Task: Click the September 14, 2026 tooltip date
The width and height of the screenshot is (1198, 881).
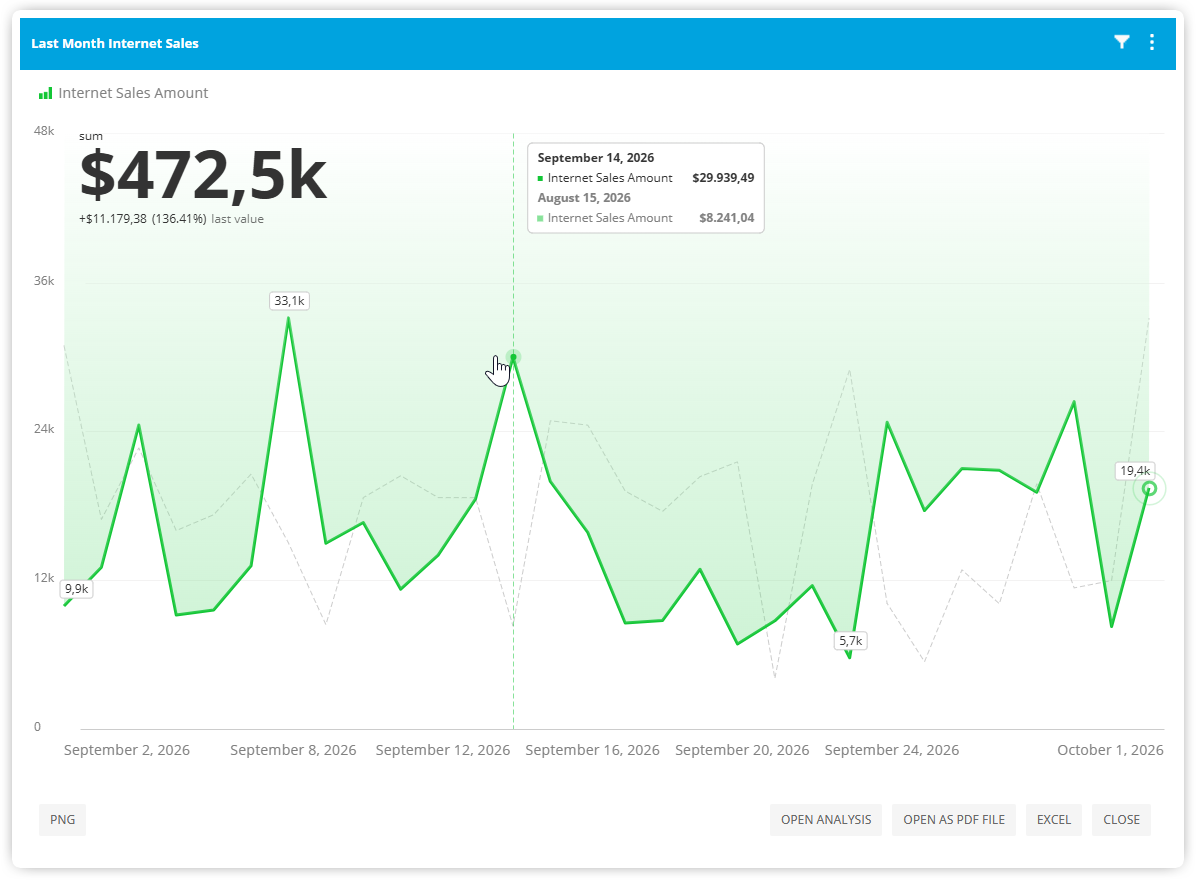Action: coord(596,158)
